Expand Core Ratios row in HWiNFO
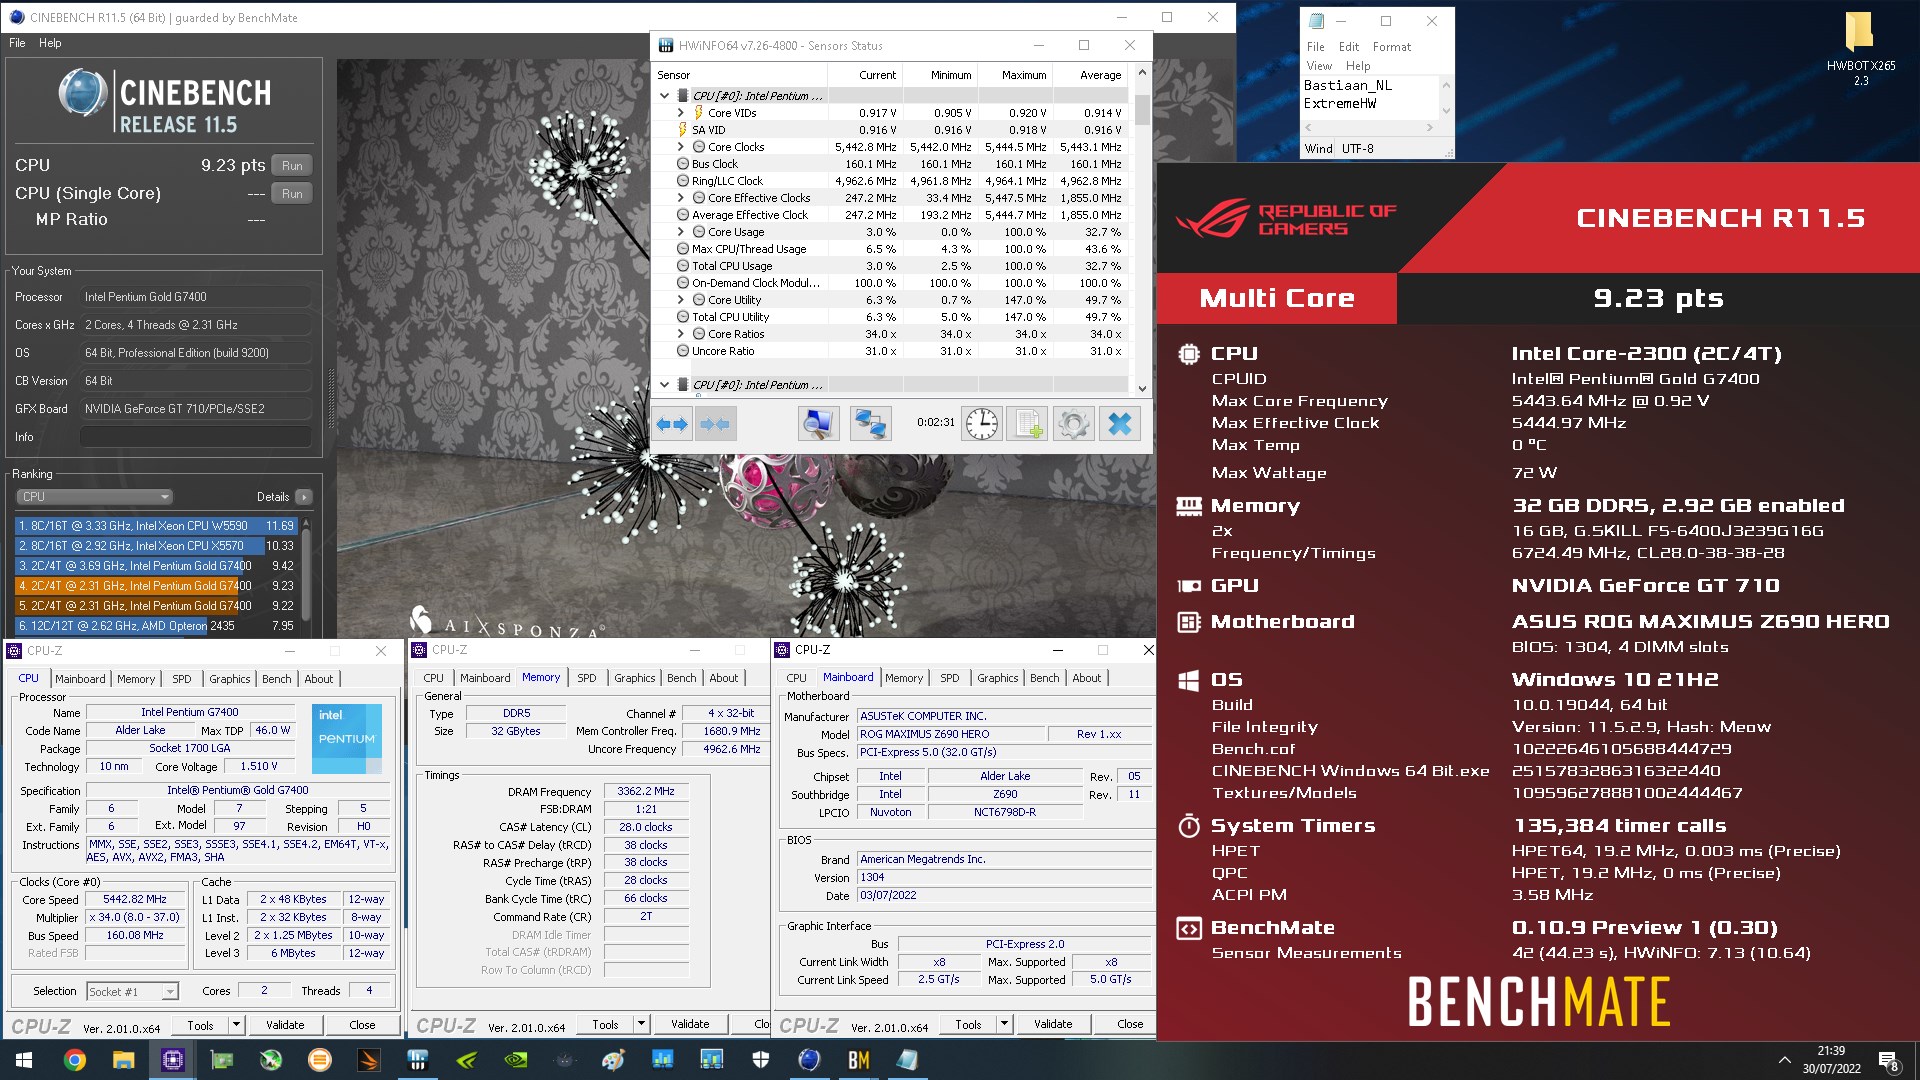Screen dimensions: 1920x1080 [x=681, y=334]
